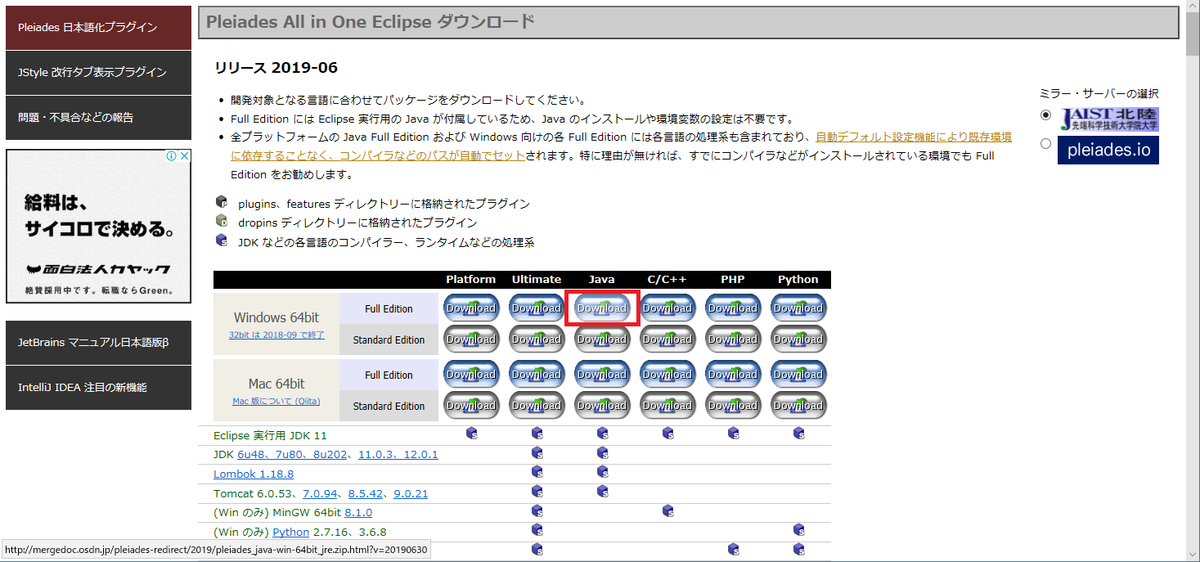Open Pleiades 日本語化プラグイン sidebar item

point(98,27)
